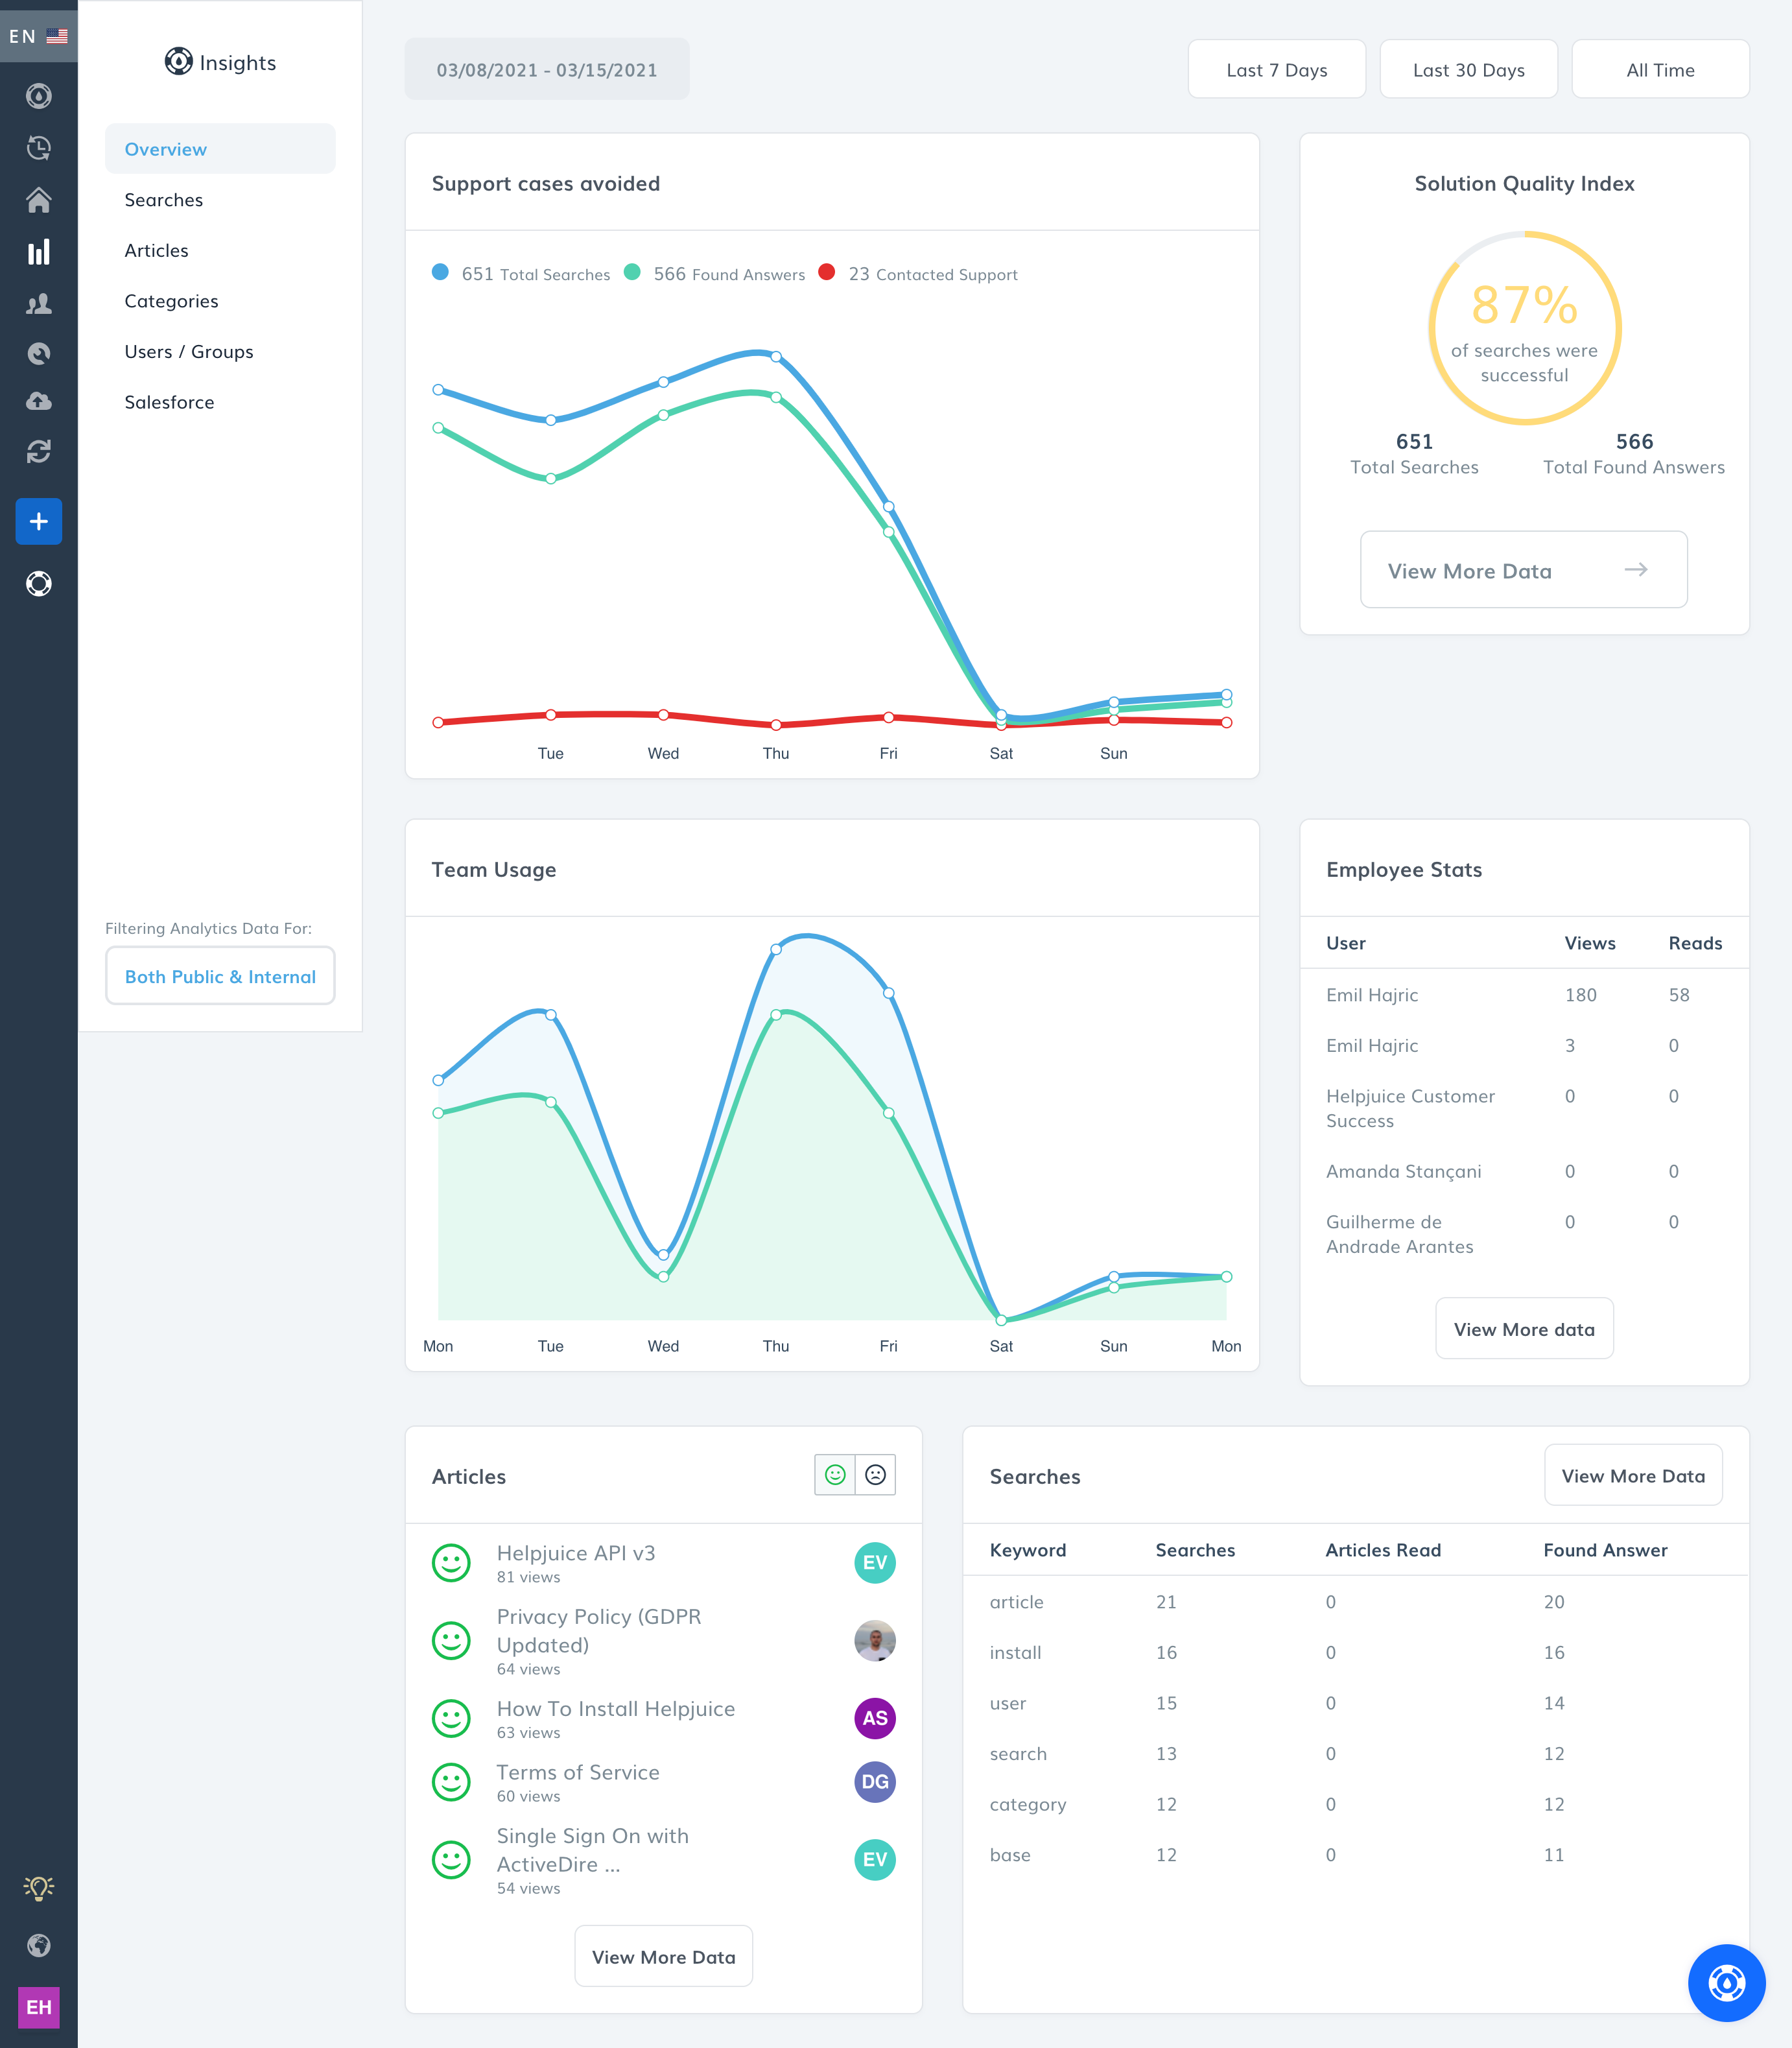Click the Helpjuice API v3 article link
The image size is (1792, 2048).
coord(576,1553)
